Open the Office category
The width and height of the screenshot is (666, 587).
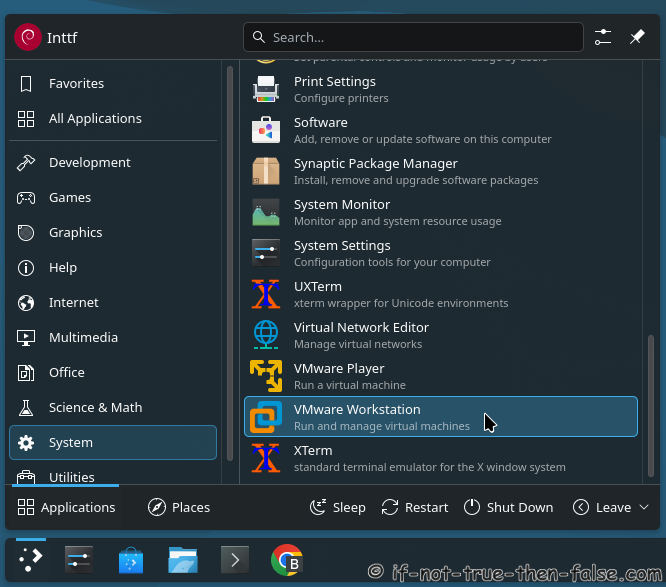113,373
